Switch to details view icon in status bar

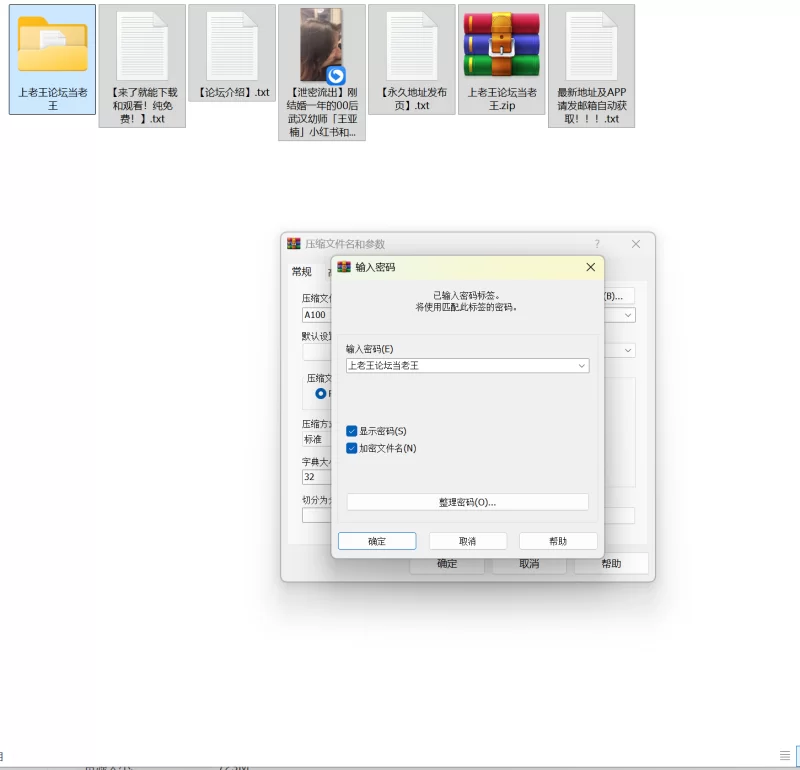(785, 754)
